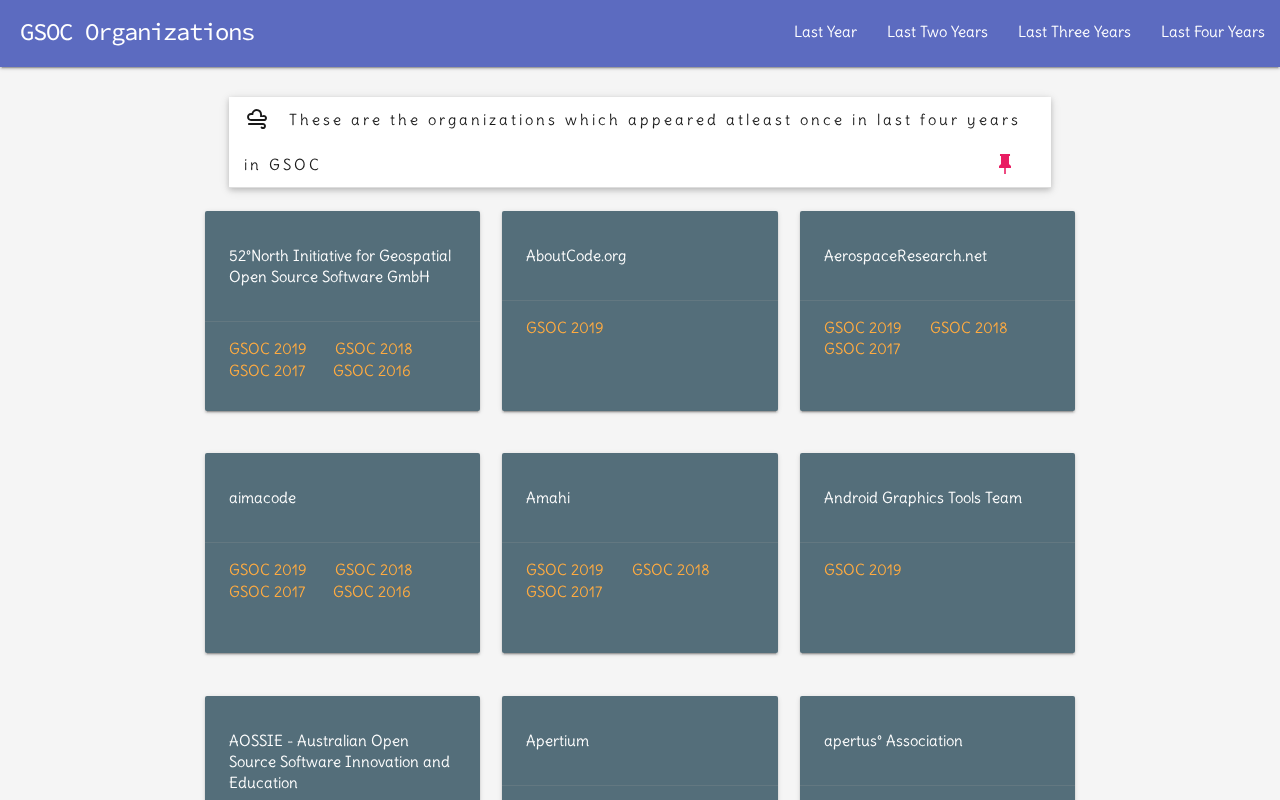Select the 52°North Initiative card title
Screen dimensions: 1280x800
tap(340, 266)
